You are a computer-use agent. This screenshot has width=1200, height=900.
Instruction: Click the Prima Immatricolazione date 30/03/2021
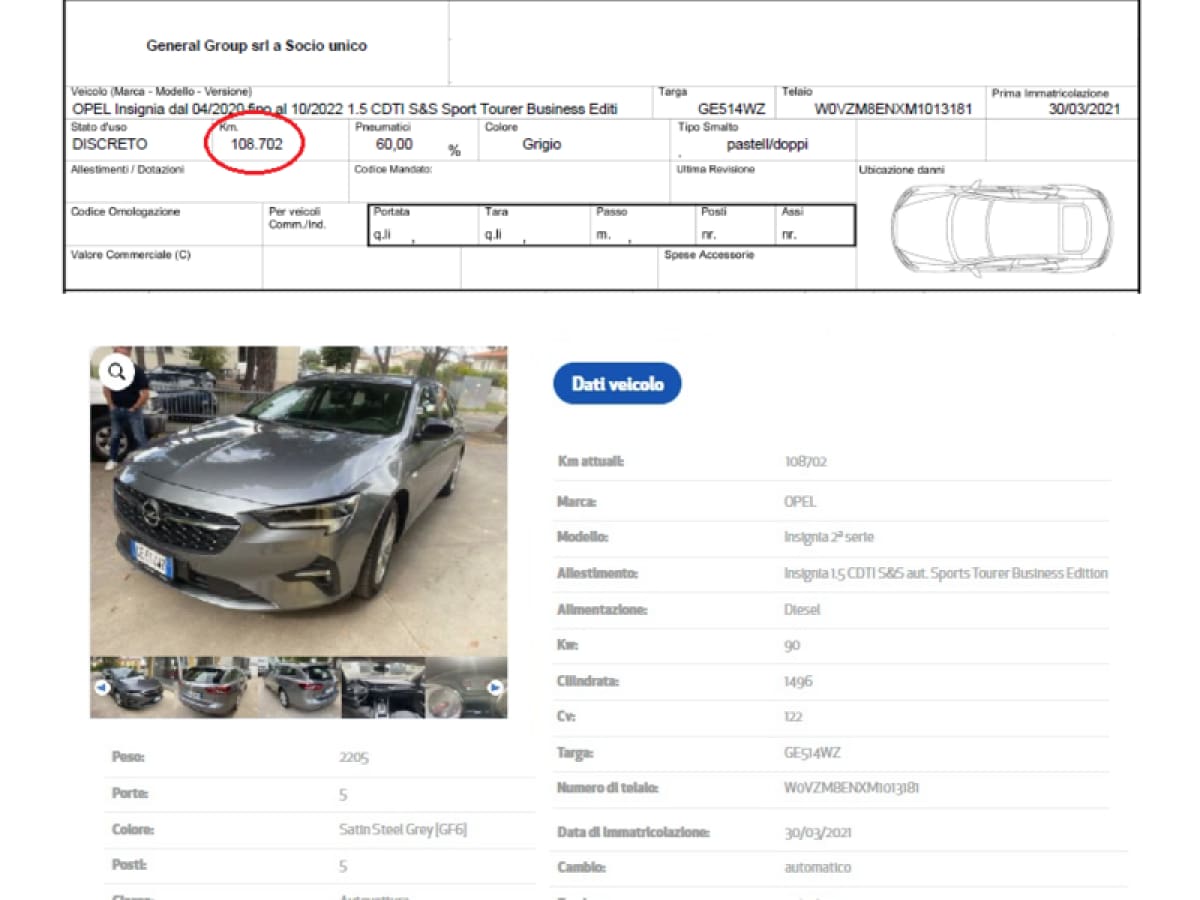pyautogui.click(x=1084, y=109)
